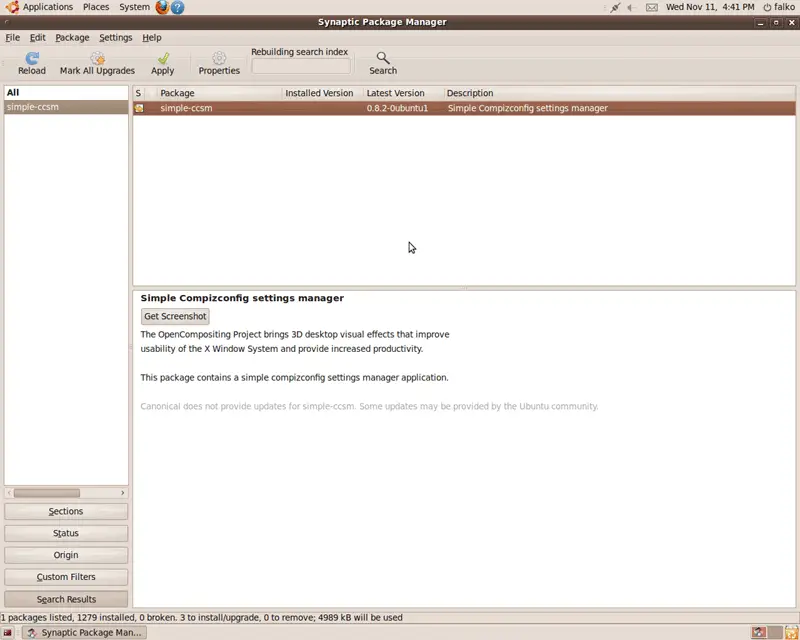800x640 pixels.
Task: Apply the marked changes
Action: coord(163,64)
